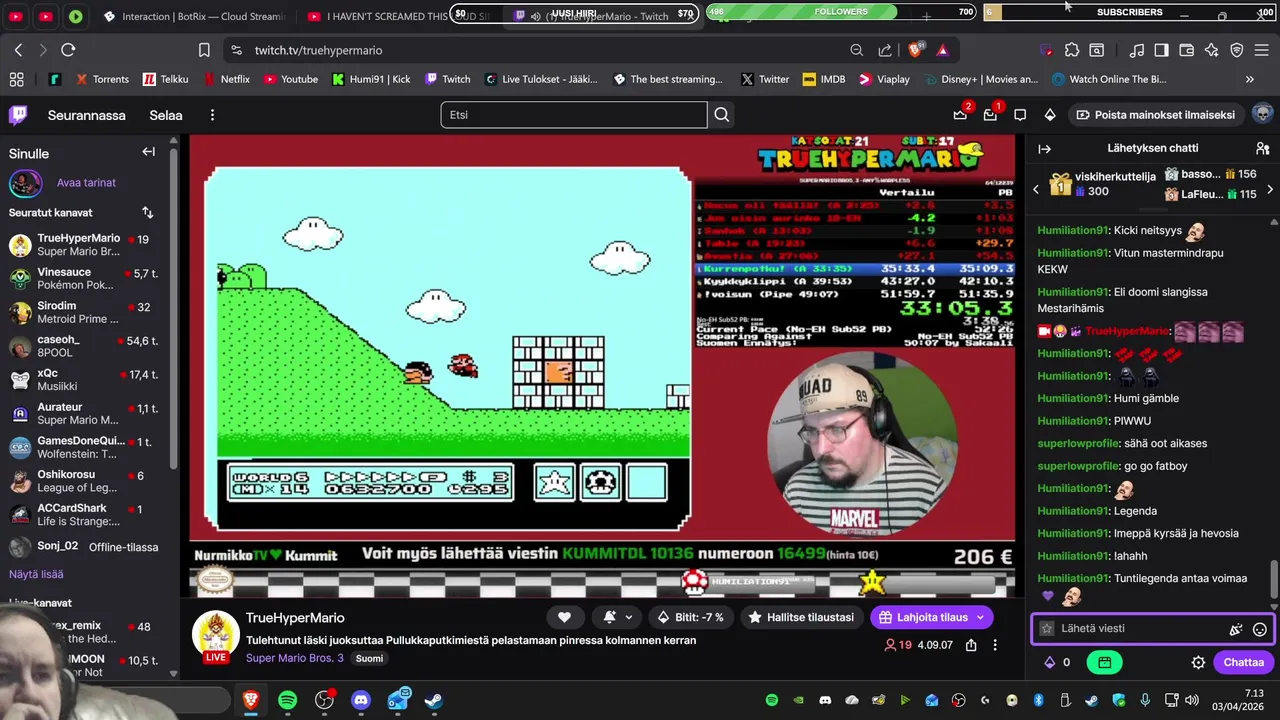Click the Etsi search input field
1280x720 pixels.
tap(574, 115)
